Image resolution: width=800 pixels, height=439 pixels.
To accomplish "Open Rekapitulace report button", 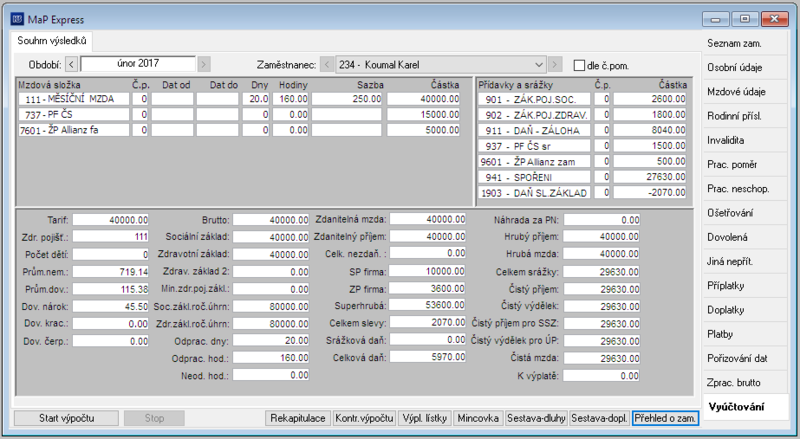I will [x=298, y=418].
